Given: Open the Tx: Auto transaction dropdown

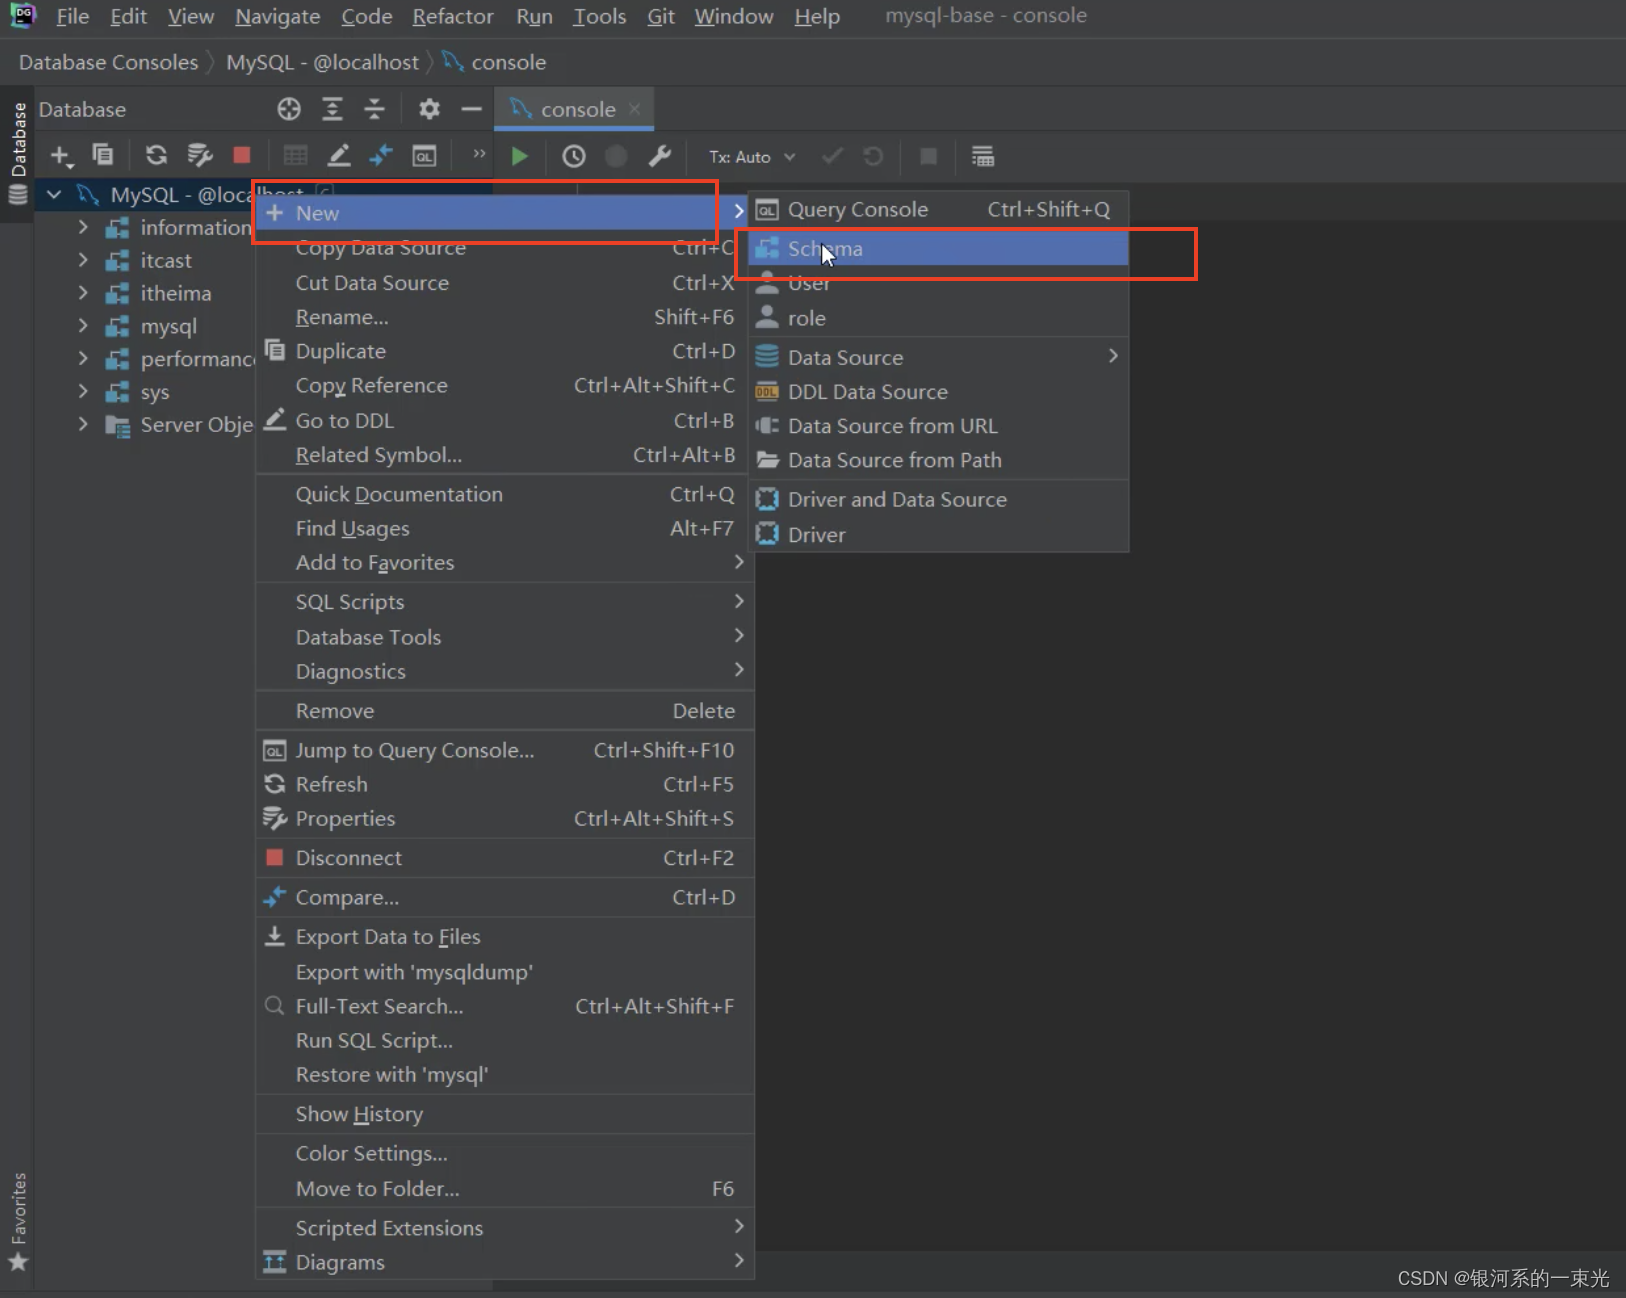Looking at the screenshot, I should point(752,157).
